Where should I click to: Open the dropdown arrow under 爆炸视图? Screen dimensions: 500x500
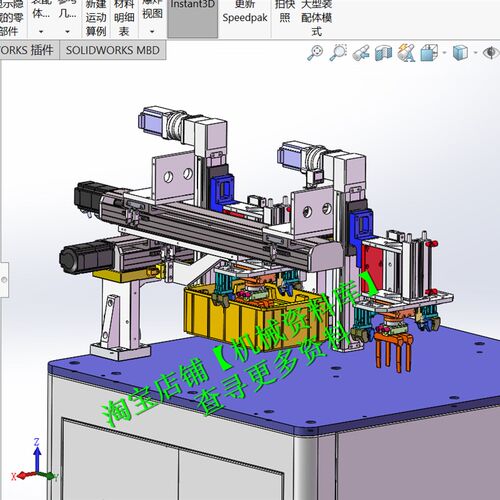point(152,32)
